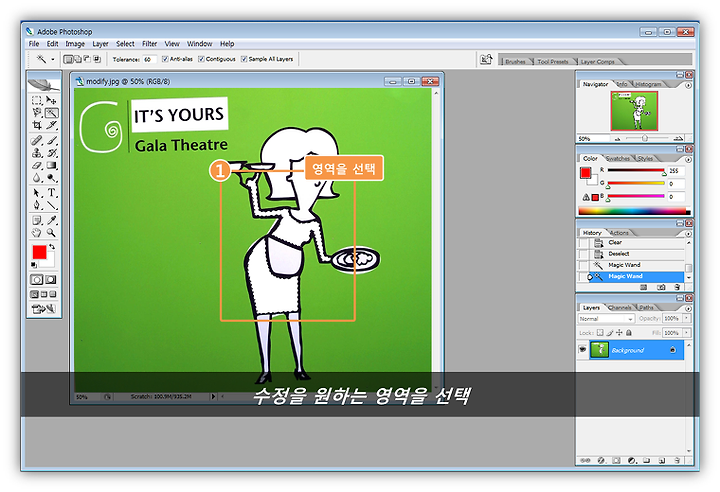Toggle the Contiguous checkbox
This screenshot has width=720, height=492.
201,59
